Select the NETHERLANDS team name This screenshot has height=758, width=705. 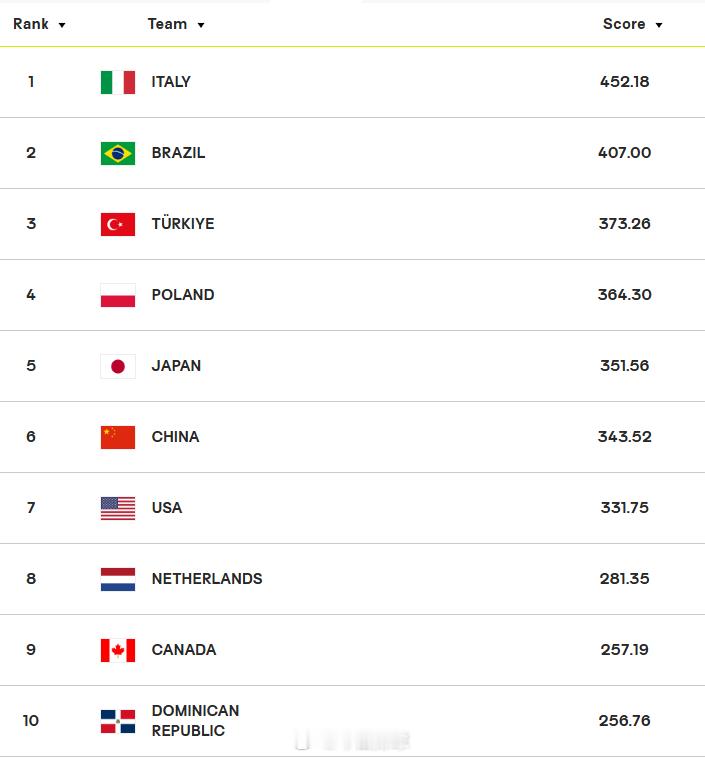click(207, 579)
